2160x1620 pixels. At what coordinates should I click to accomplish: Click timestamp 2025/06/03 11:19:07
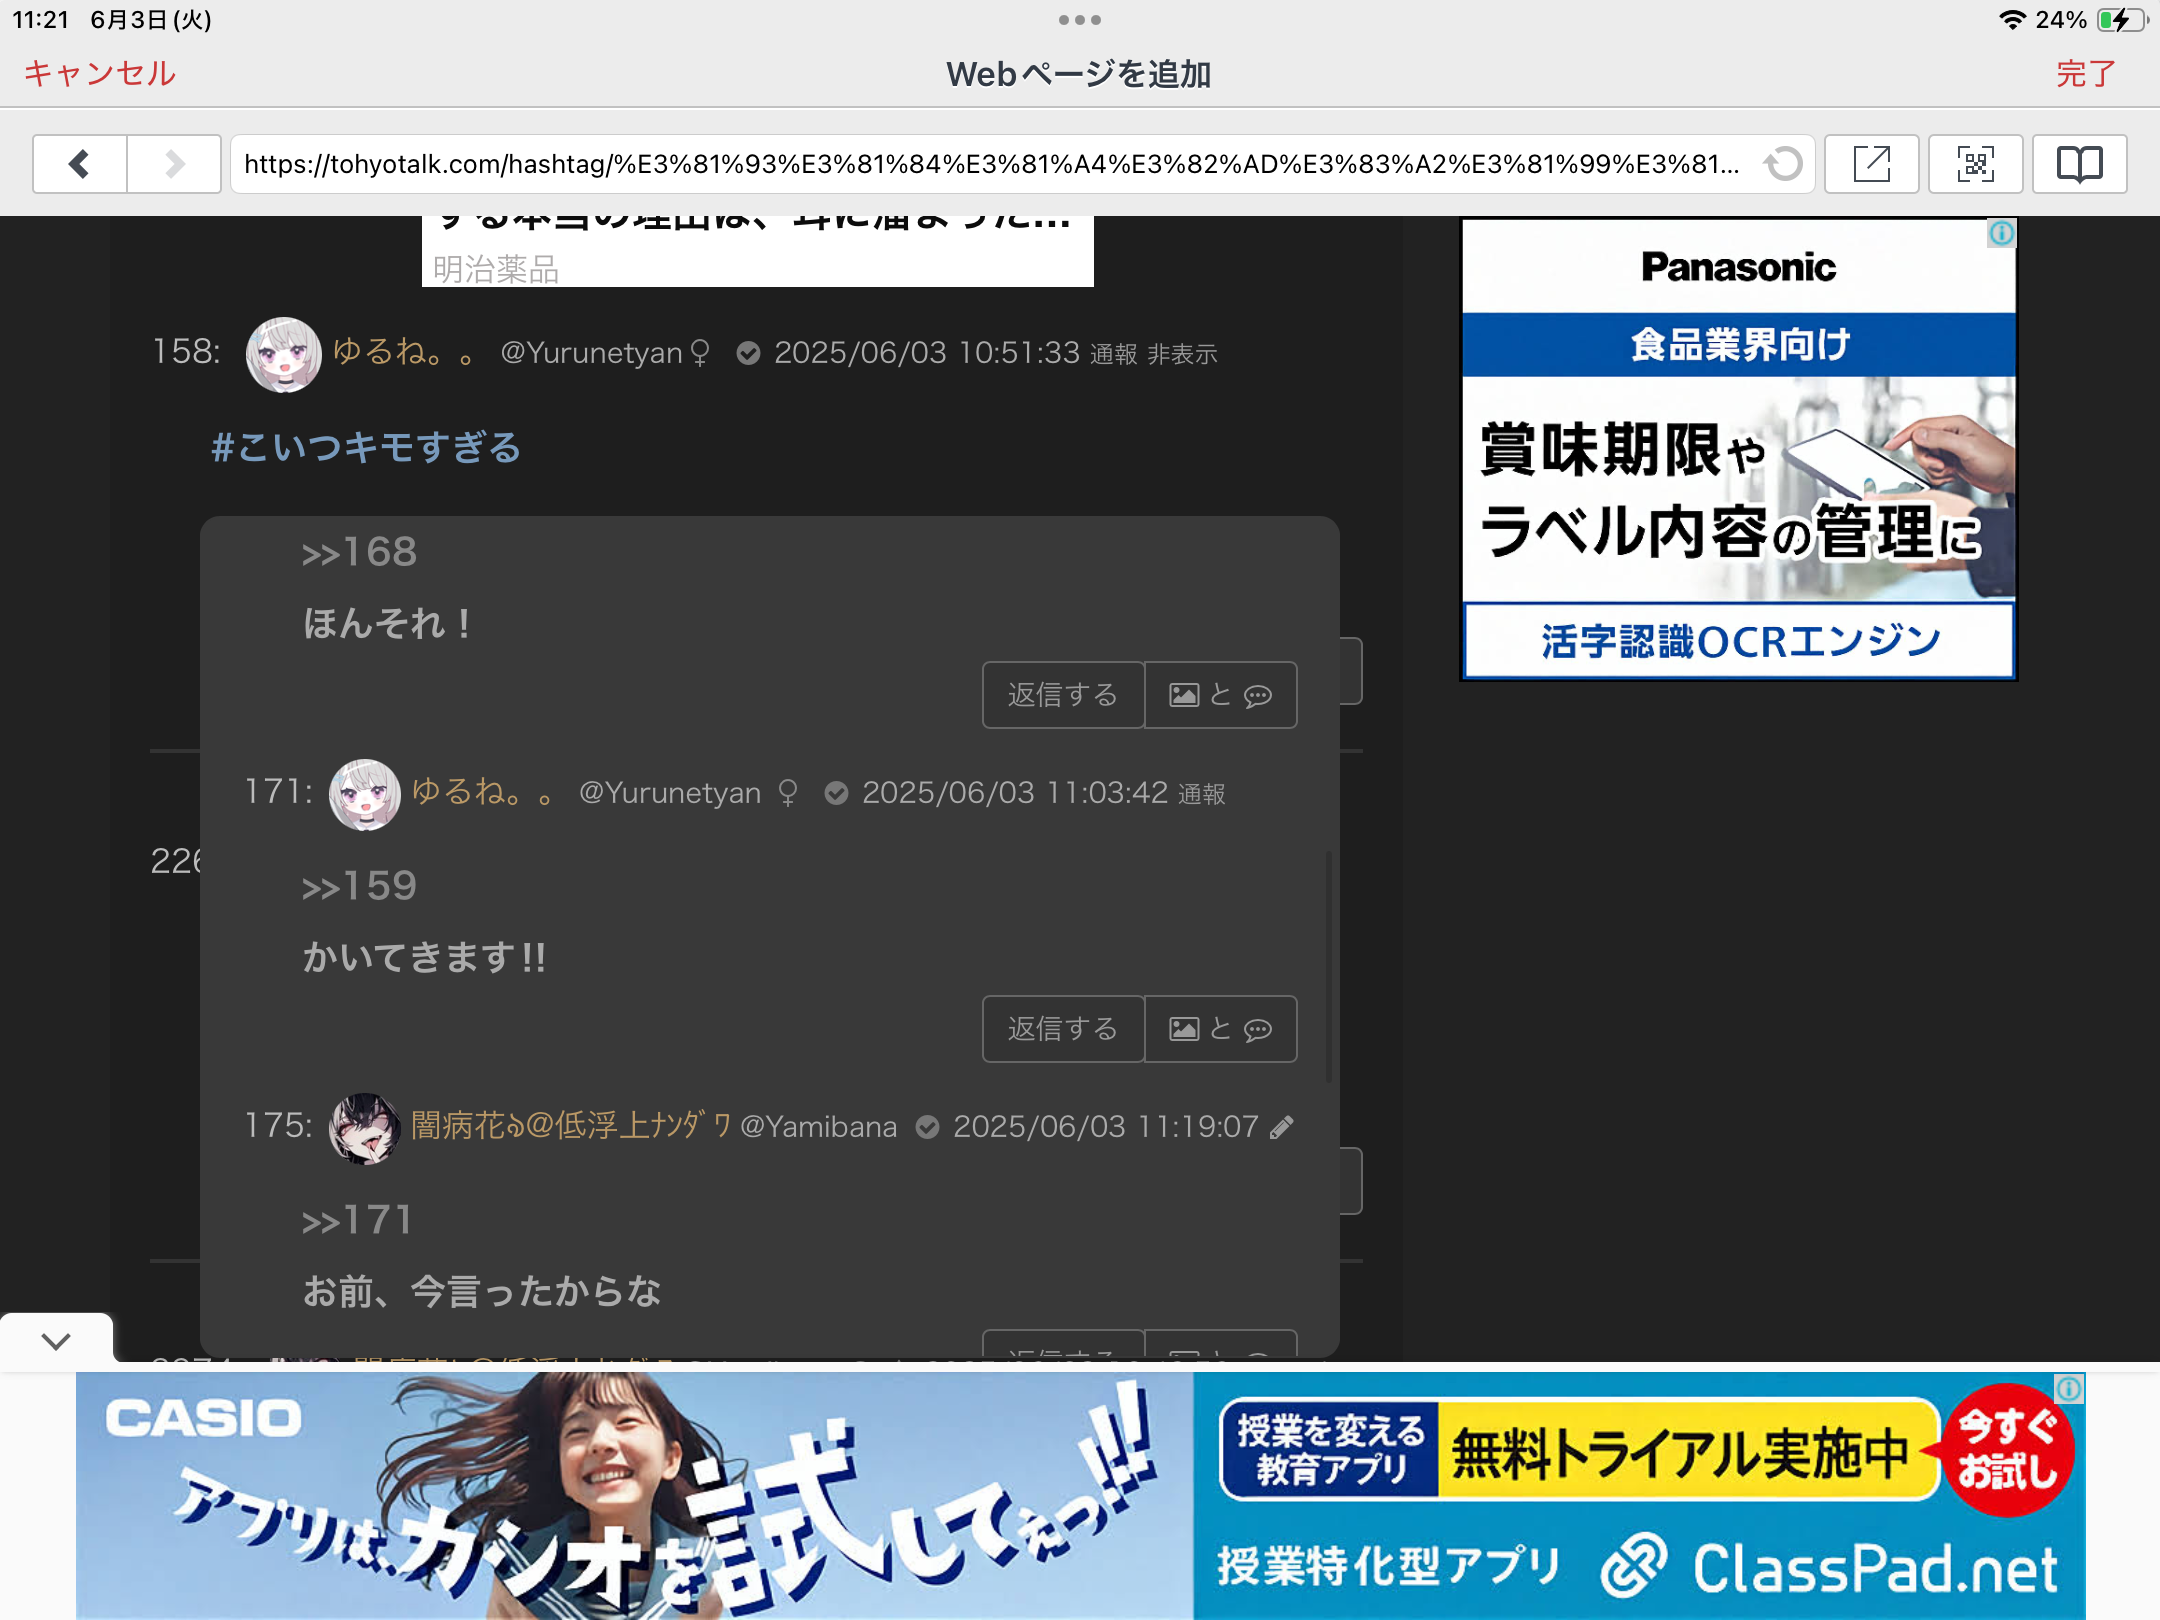[x=1106, y=1127]
